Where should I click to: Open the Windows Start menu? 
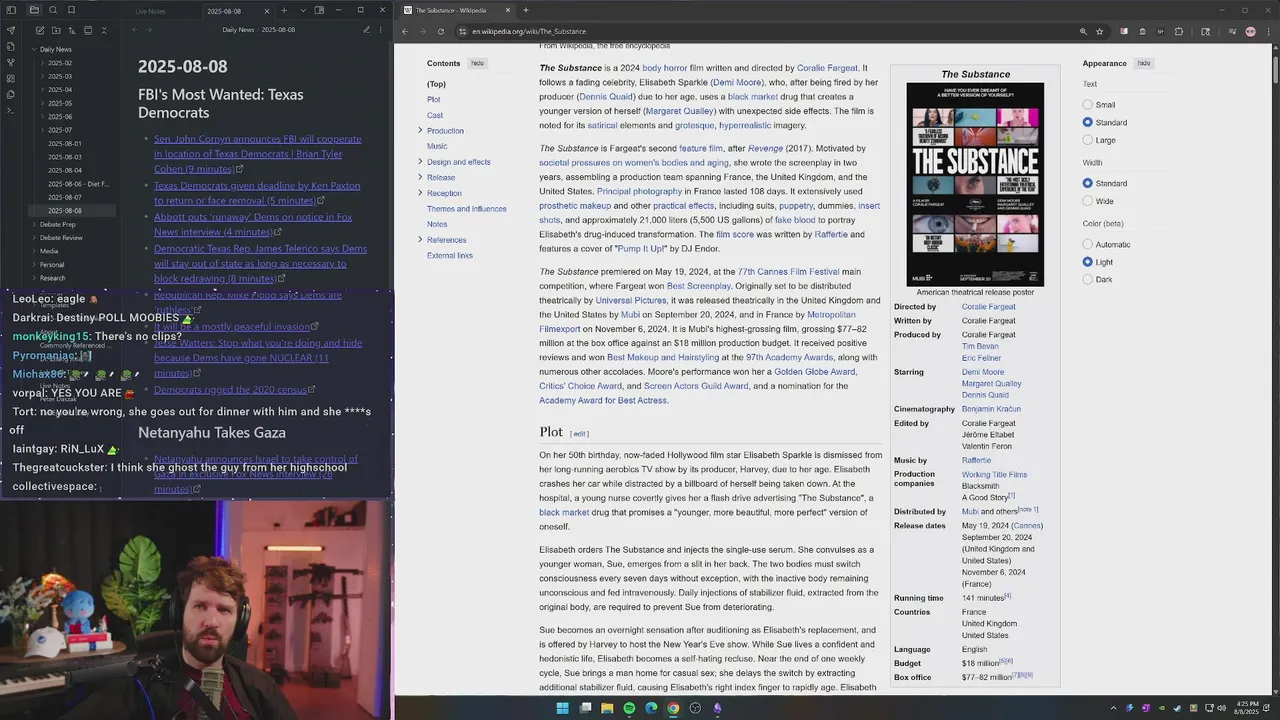click(x=562, y=708)
